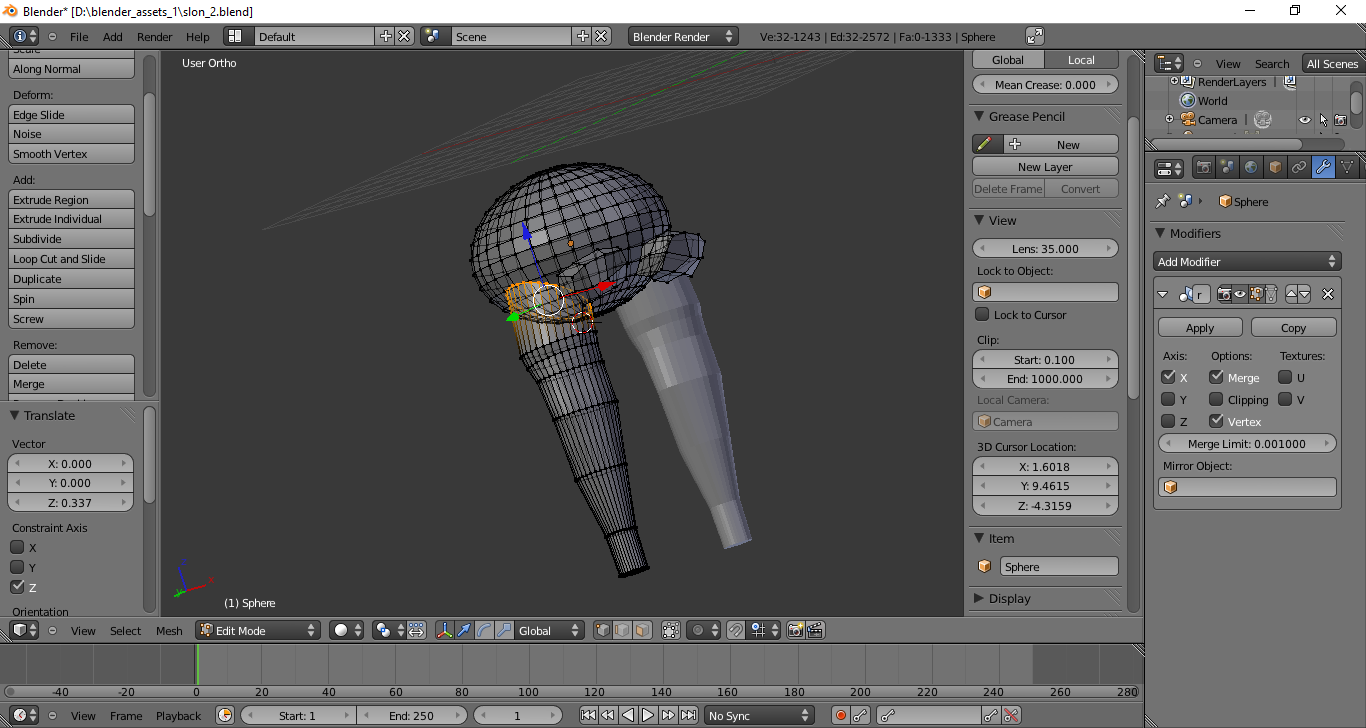Screen dimensions: 1366x728
Task: Open the Object constraints chain-link tab
Action: click(x=1299, y=168)
